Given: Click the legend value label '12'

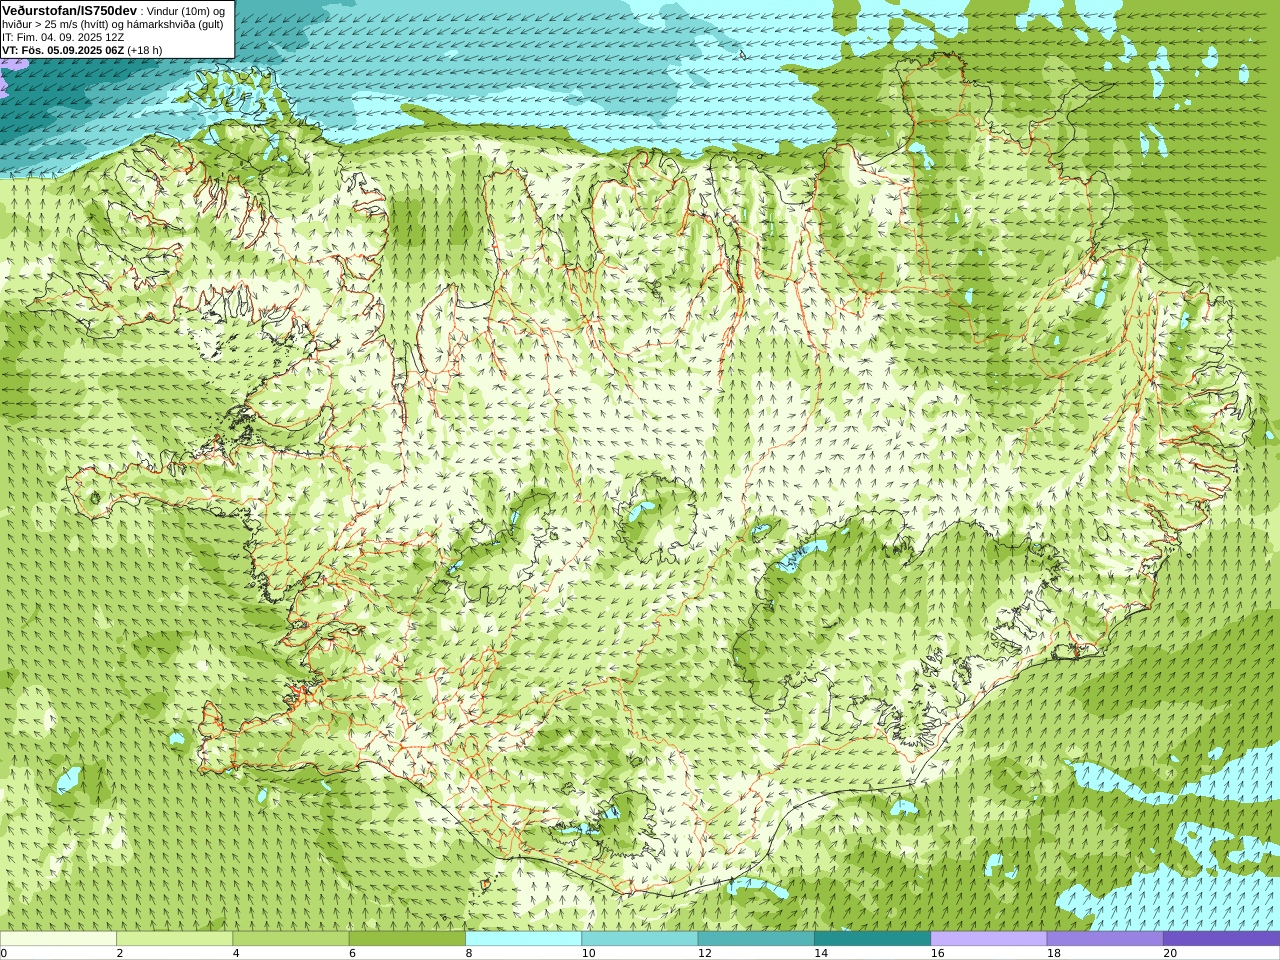Looking at the screenshot, I should [x=705, y=953].
